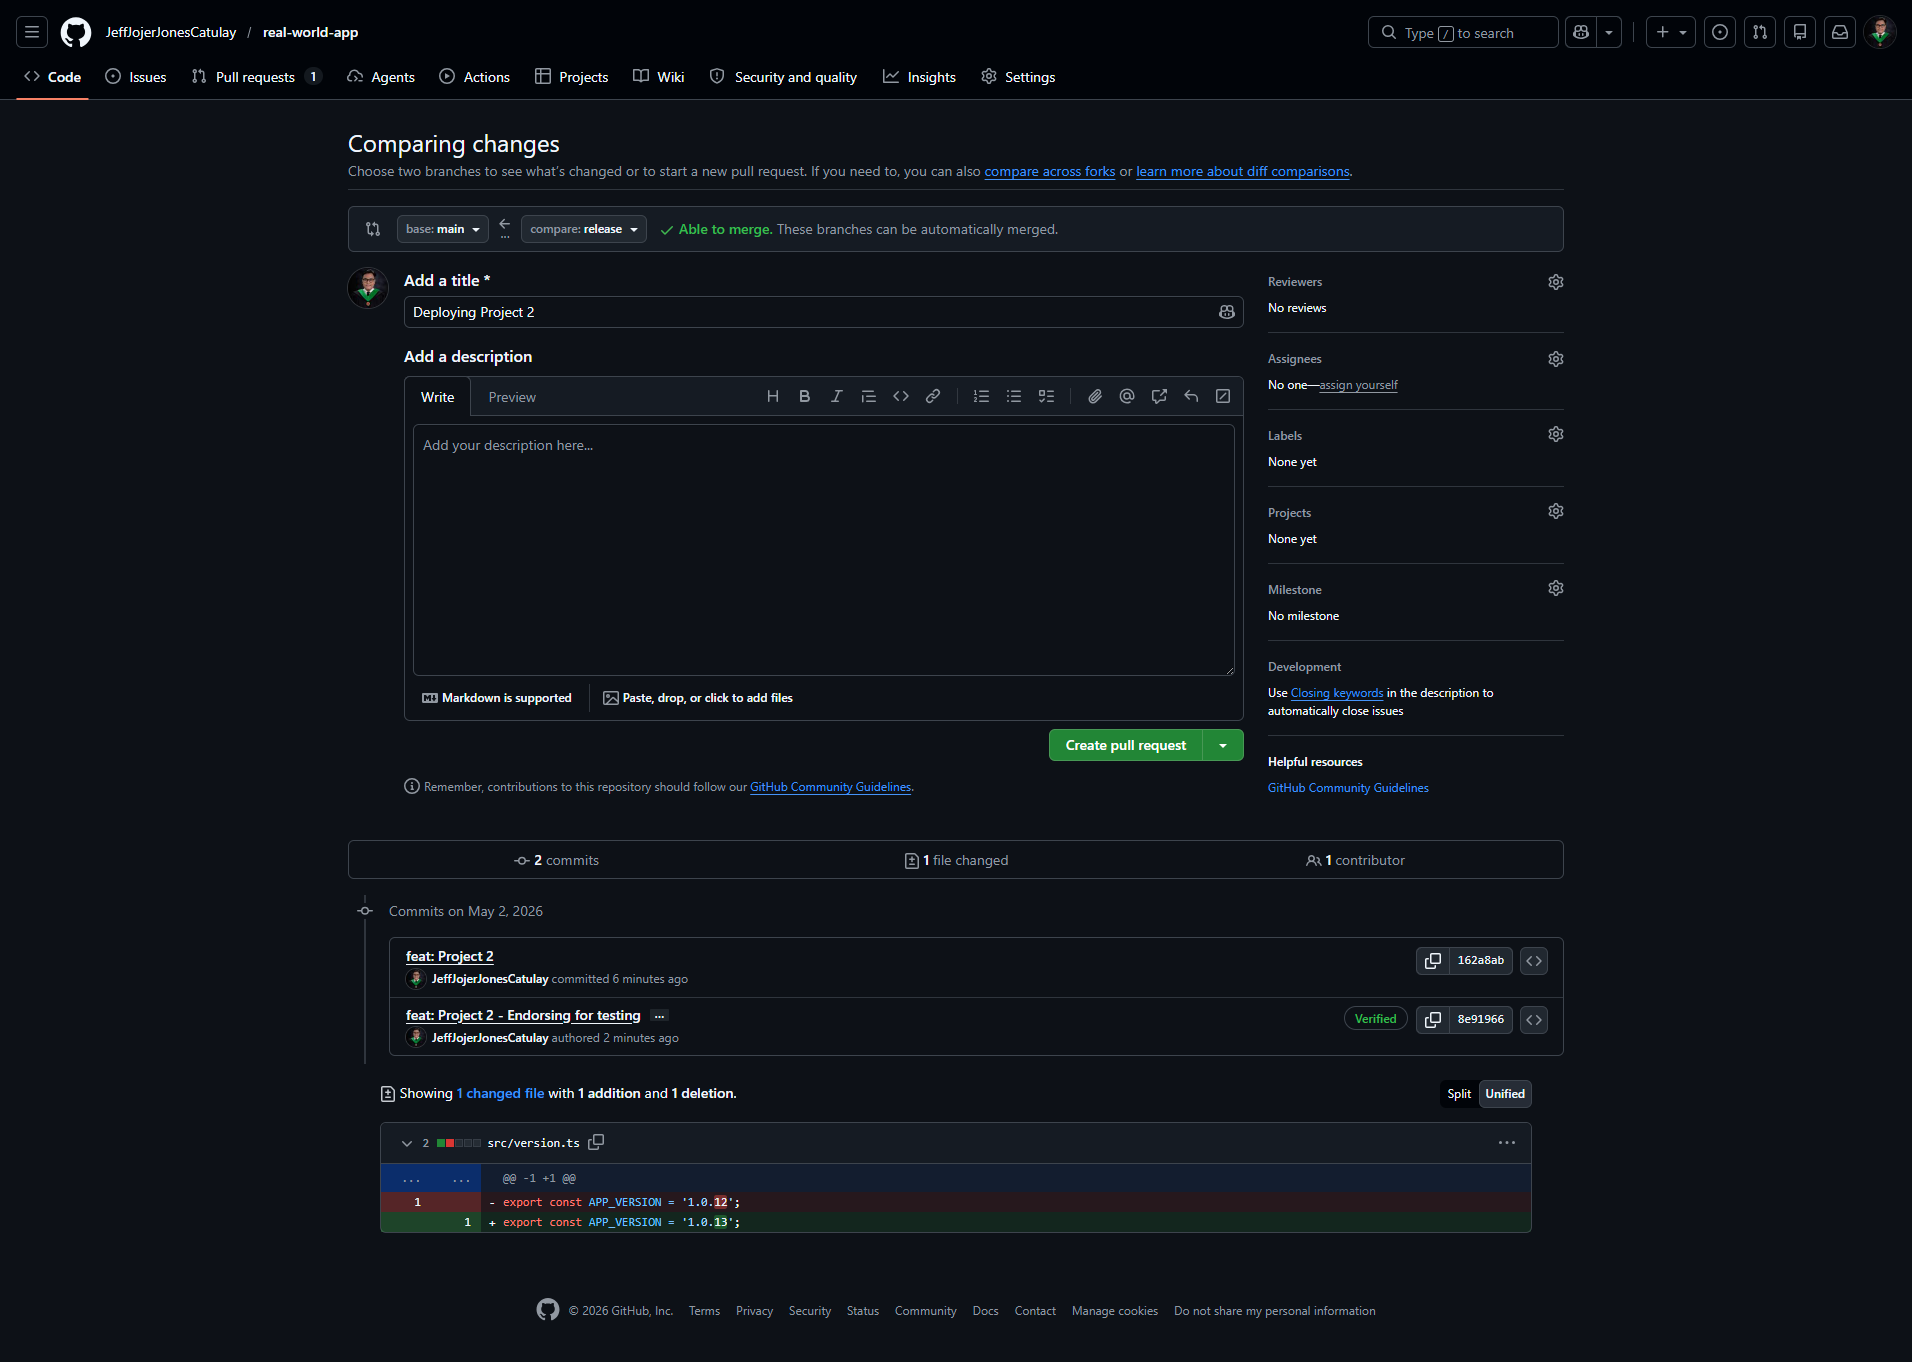Screen dimensions: 1912x1362
Task: Open Copilot chat icon in header
Action: 1581,32
